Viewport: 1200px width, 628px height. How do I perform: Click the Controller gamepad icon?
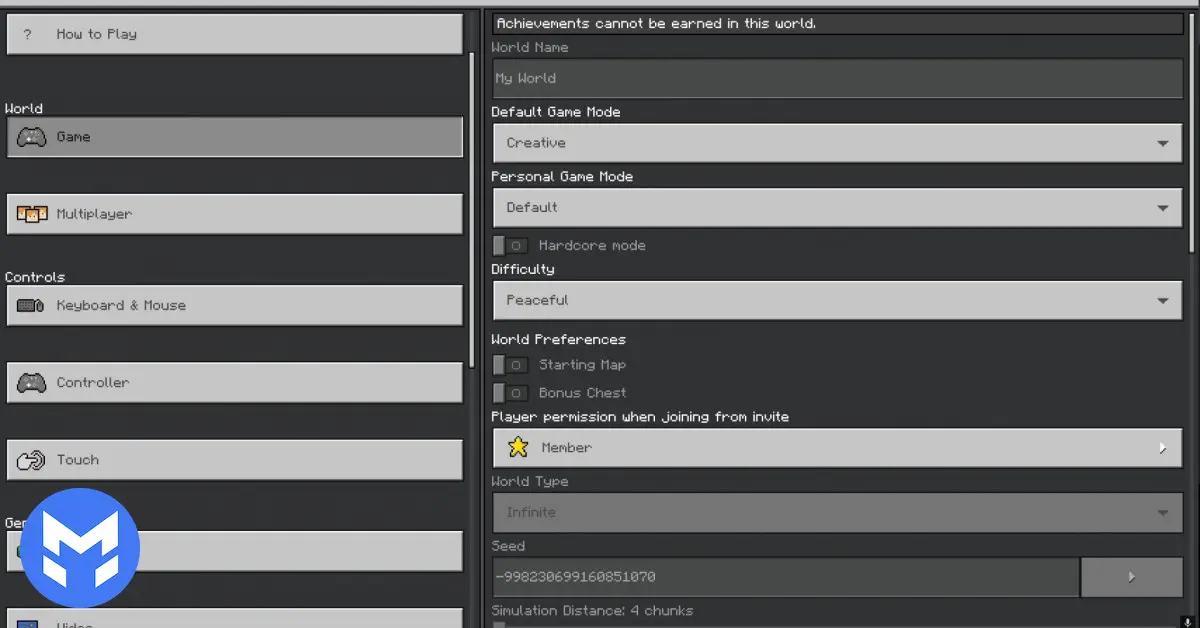31,383
